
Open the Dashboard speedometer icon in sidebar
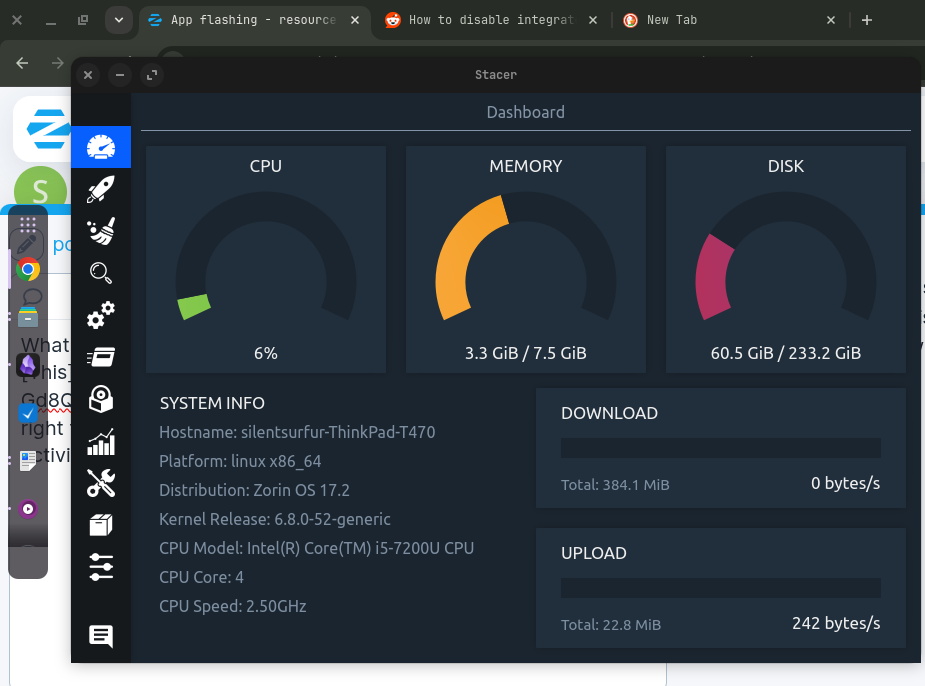(x=101, y=147)
